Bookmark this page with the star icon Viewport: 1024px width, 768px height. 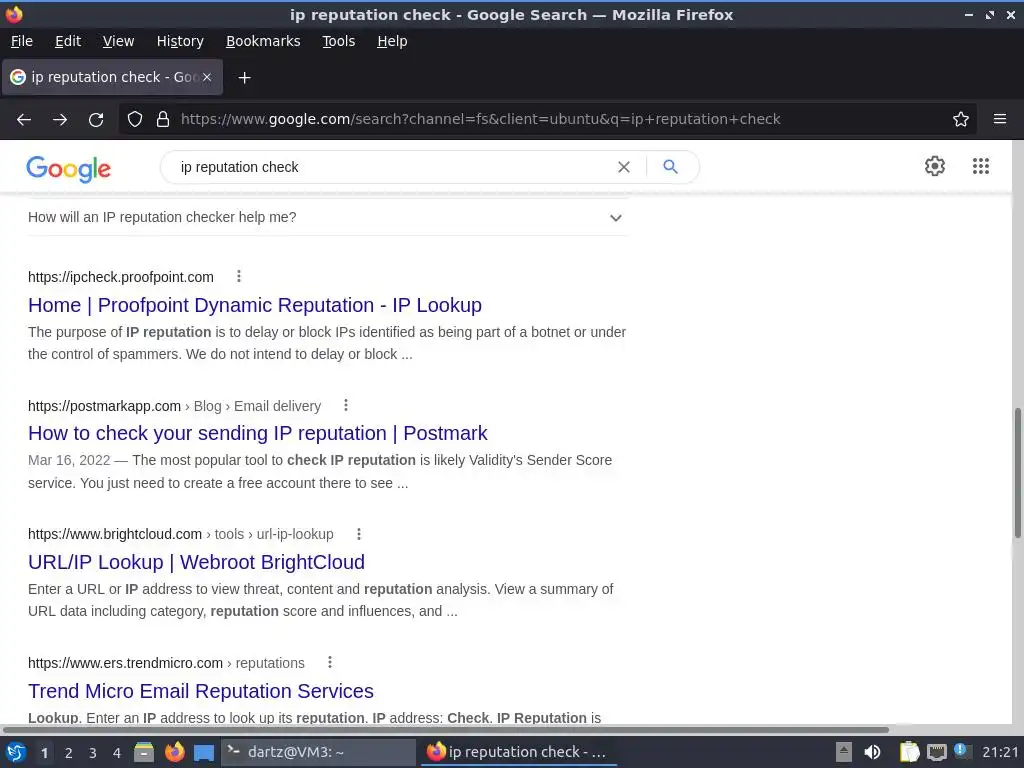click(x=961, y=119)
